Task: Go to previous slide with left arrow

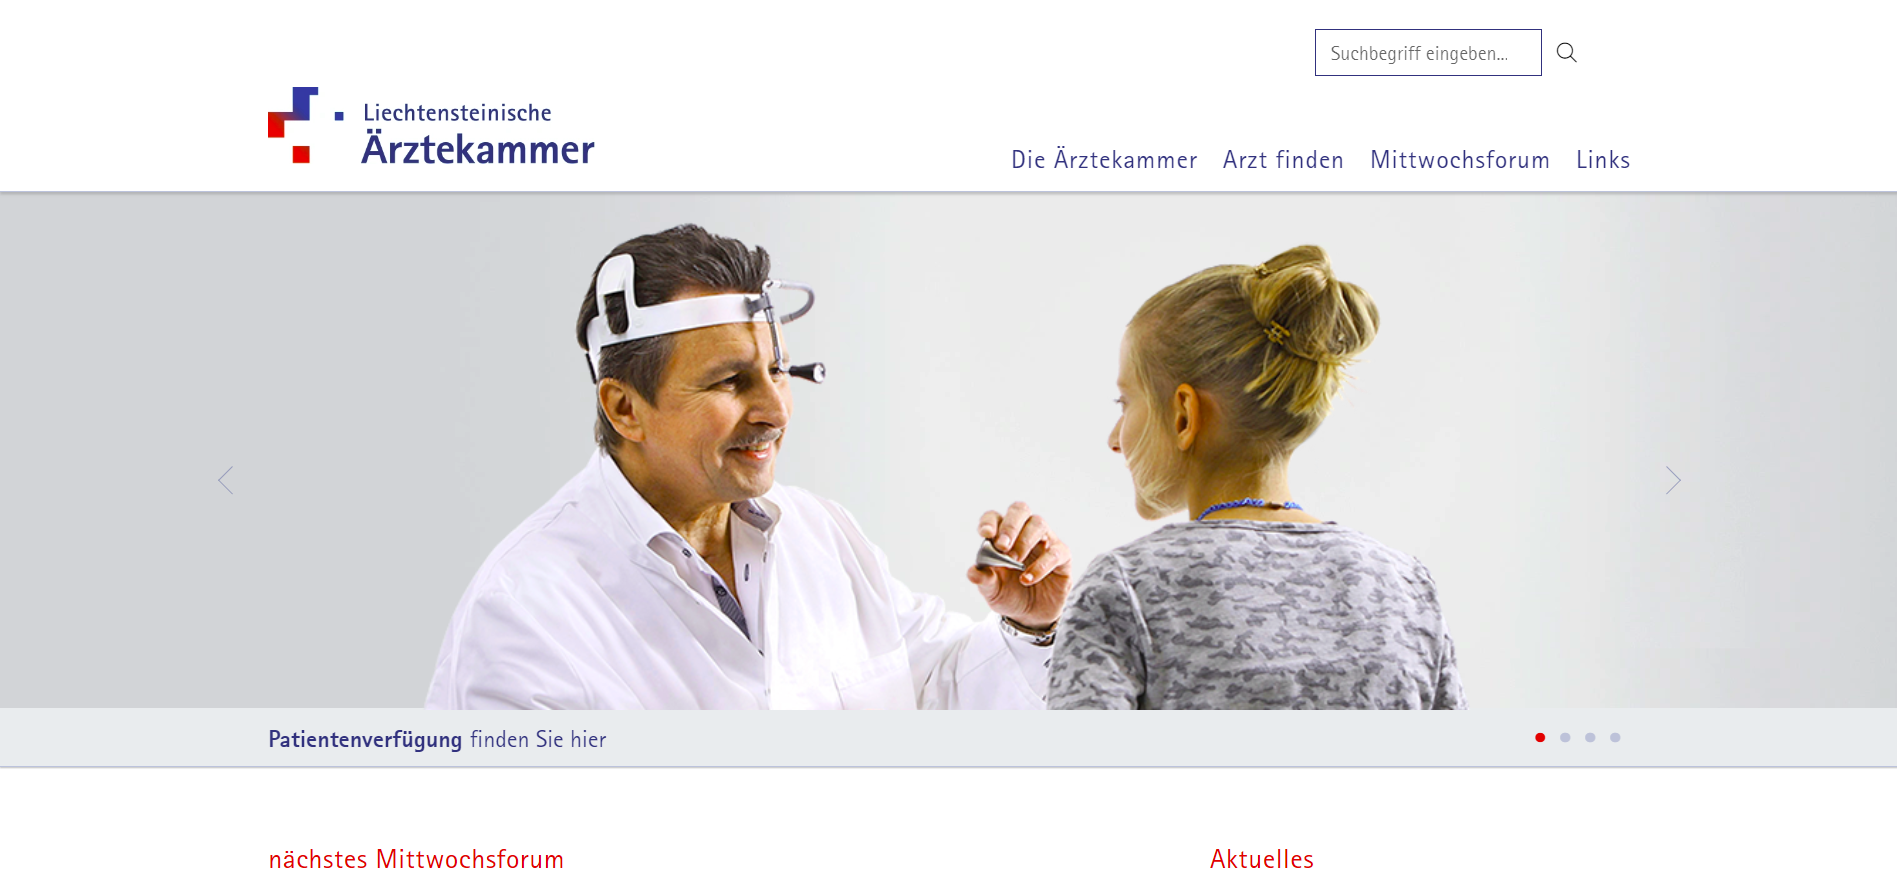Action: pos(226,481)
